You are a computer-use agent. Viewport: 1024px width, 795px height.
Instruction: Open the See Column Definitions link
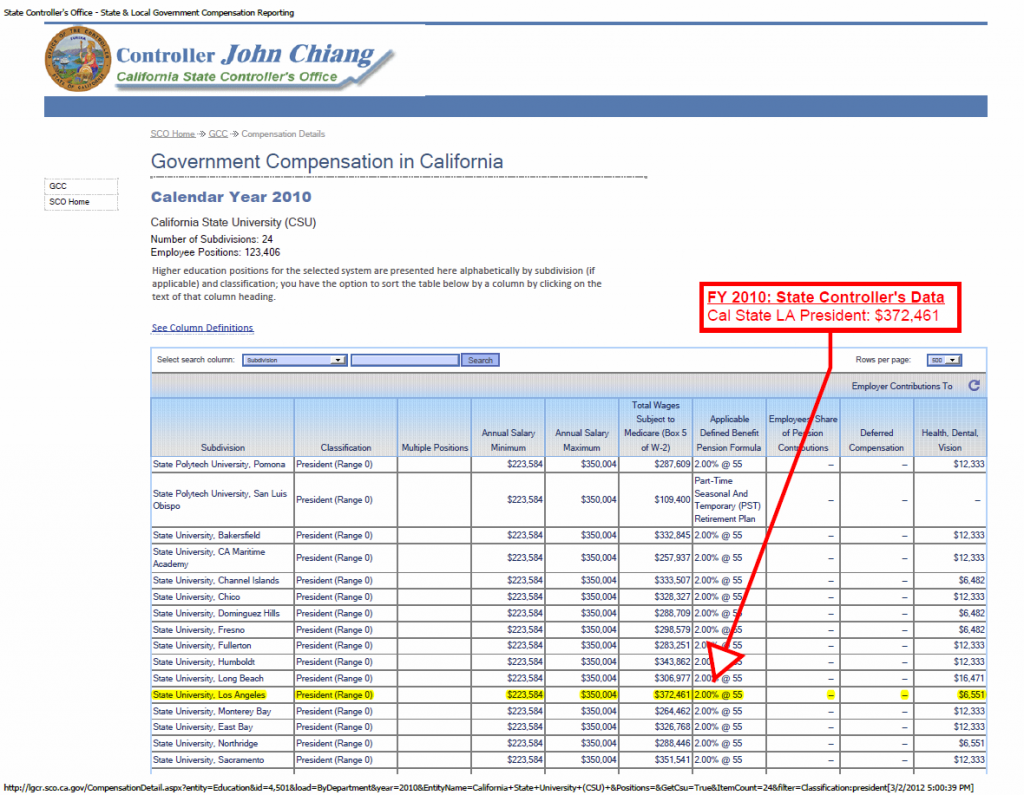pos(202,328)
